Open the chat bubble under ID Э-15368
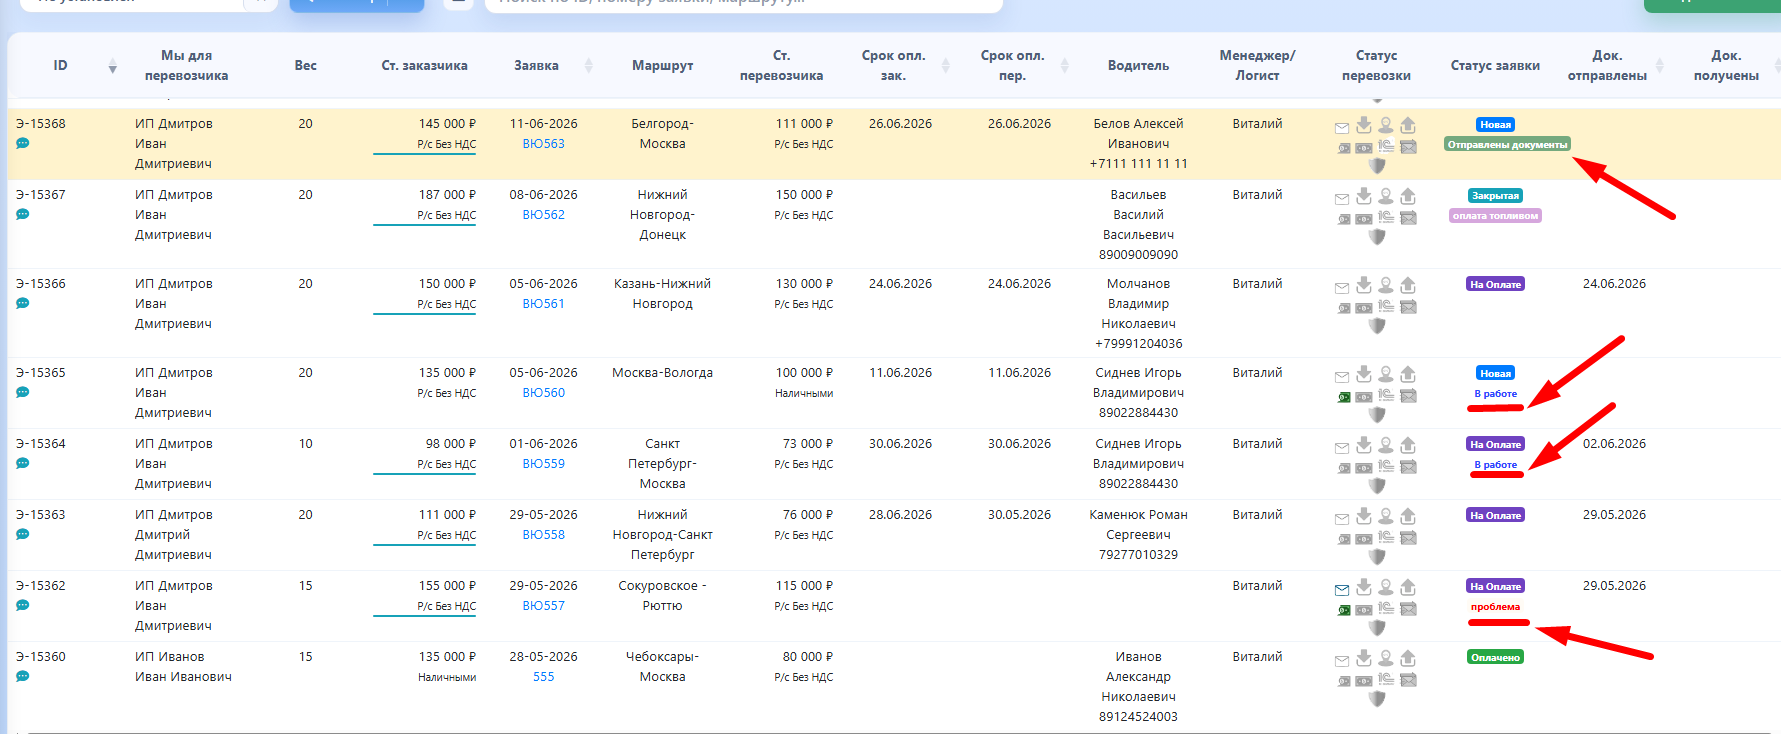 [22, 144]
